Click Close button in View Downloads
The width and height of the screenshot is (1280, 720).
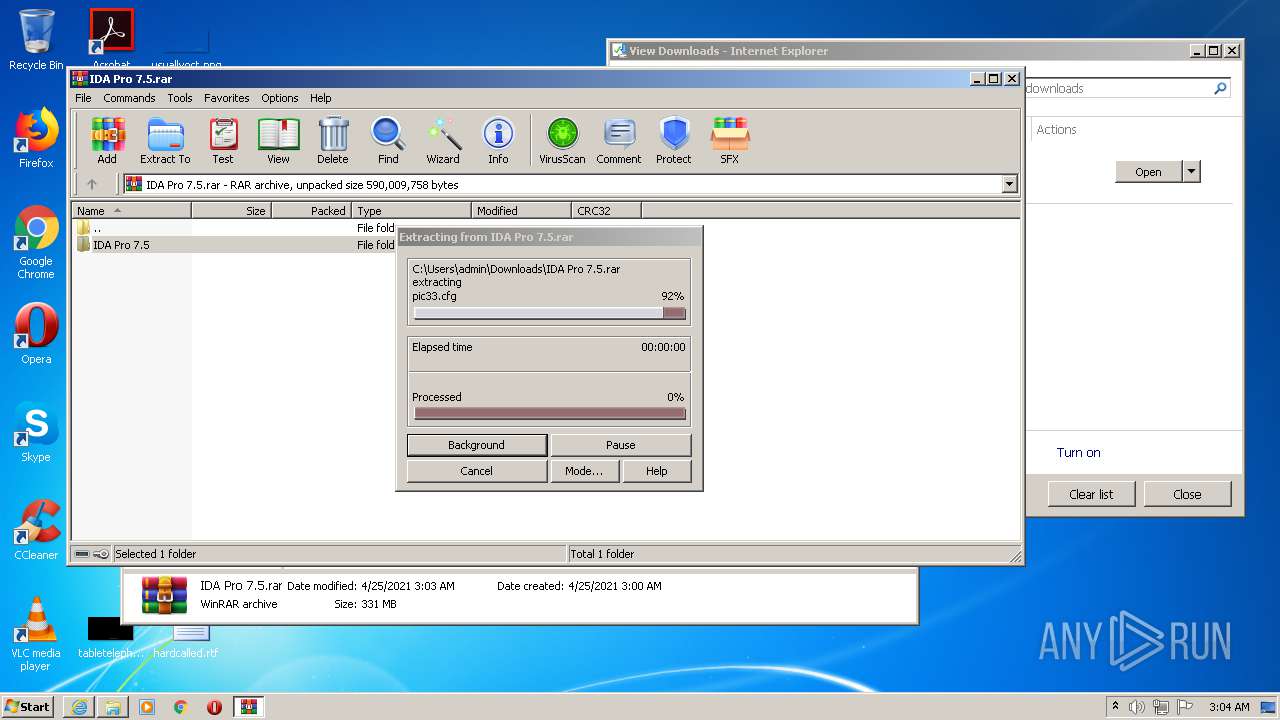(1187, 494)
